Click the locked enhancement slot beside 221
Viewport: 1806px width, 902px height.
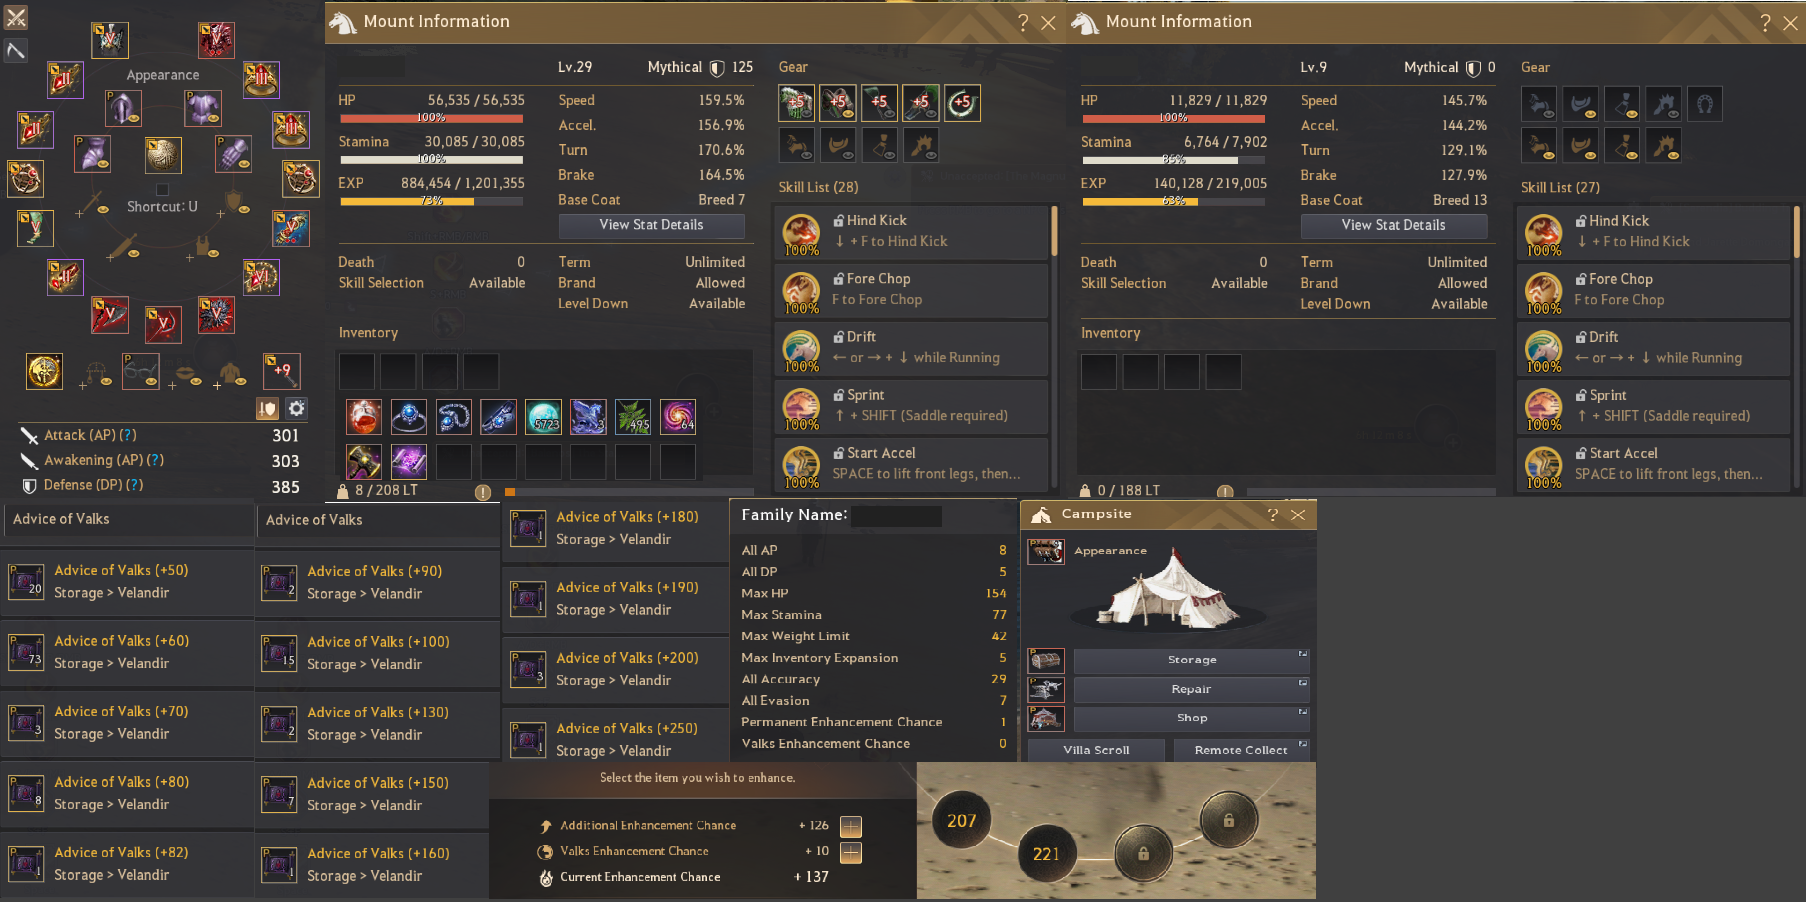[1143, 854]
